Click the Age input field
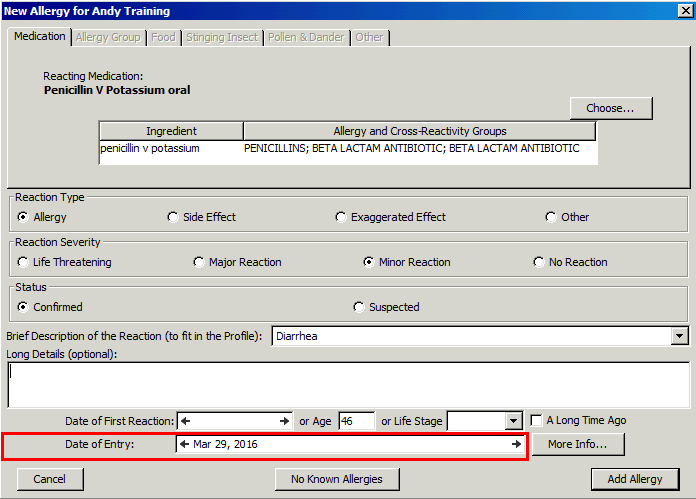Screen dimensions: 696x499 coord(356,422)
